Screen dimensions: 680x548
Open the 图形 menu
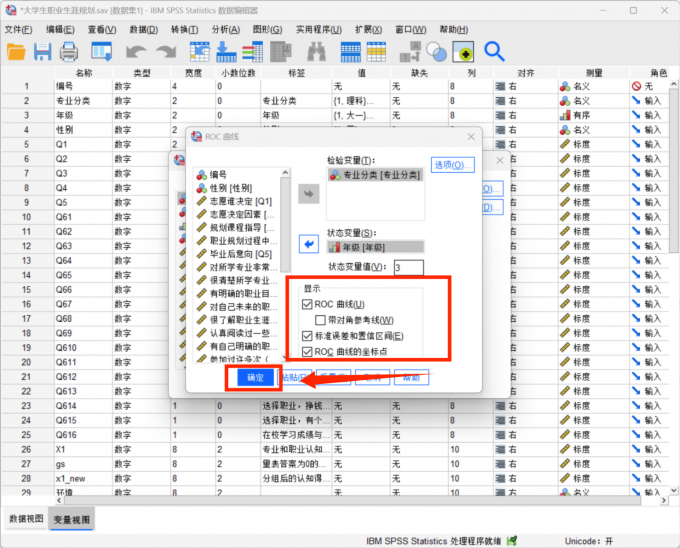tap(268, 29)
